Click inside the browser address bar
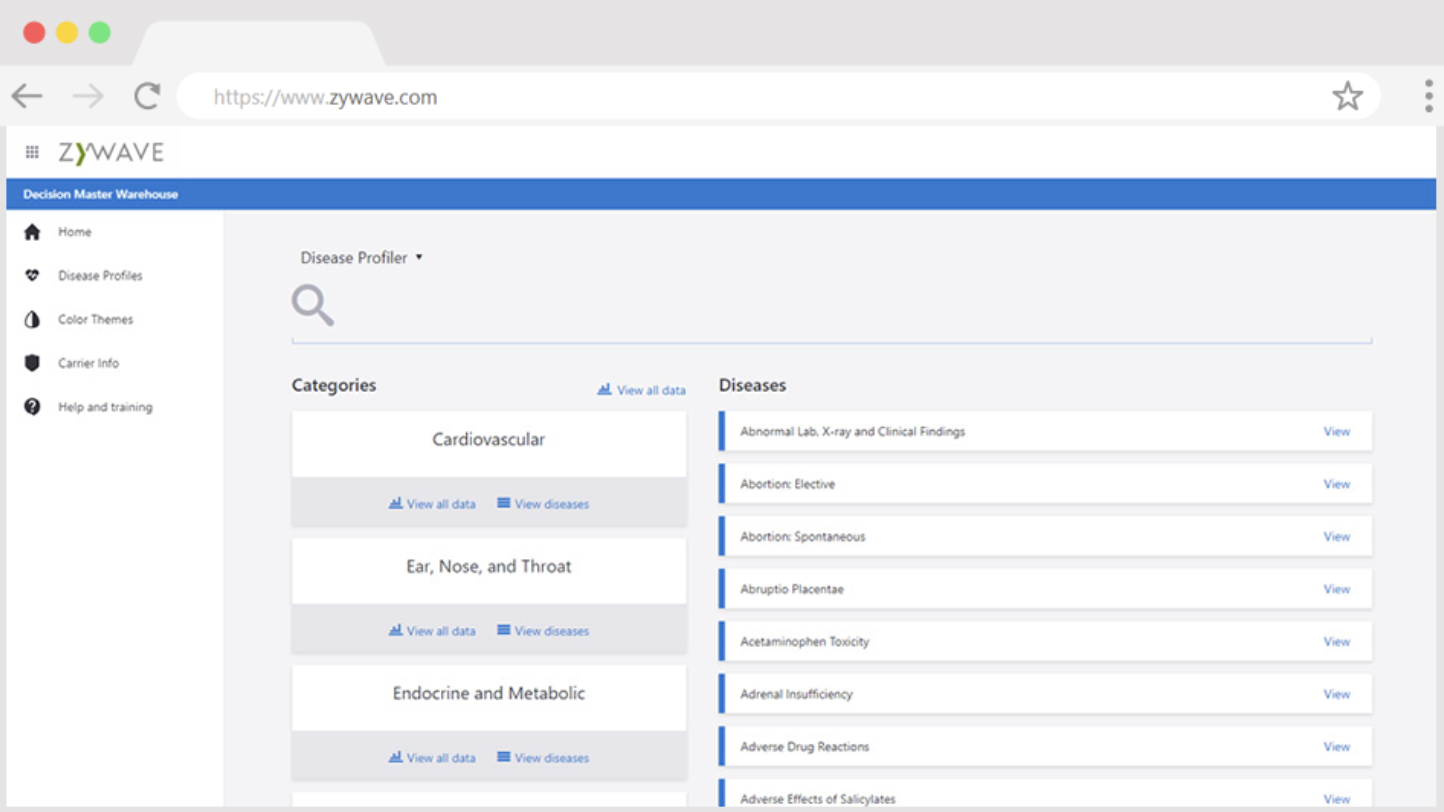The image size is (1444, 812). 700,96
